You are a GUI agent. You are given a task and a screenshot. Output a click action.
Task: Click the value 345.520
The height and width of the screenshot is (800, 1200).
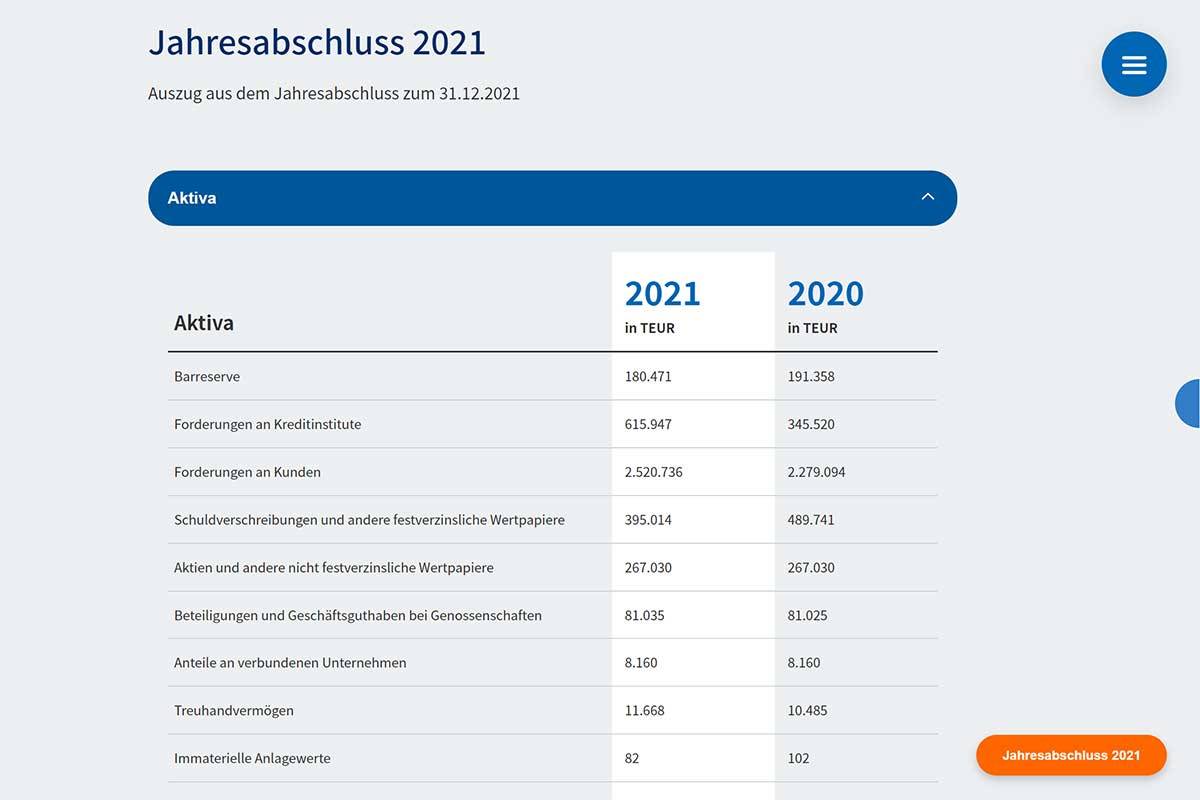pyautogui.click(x=811, y=424)
